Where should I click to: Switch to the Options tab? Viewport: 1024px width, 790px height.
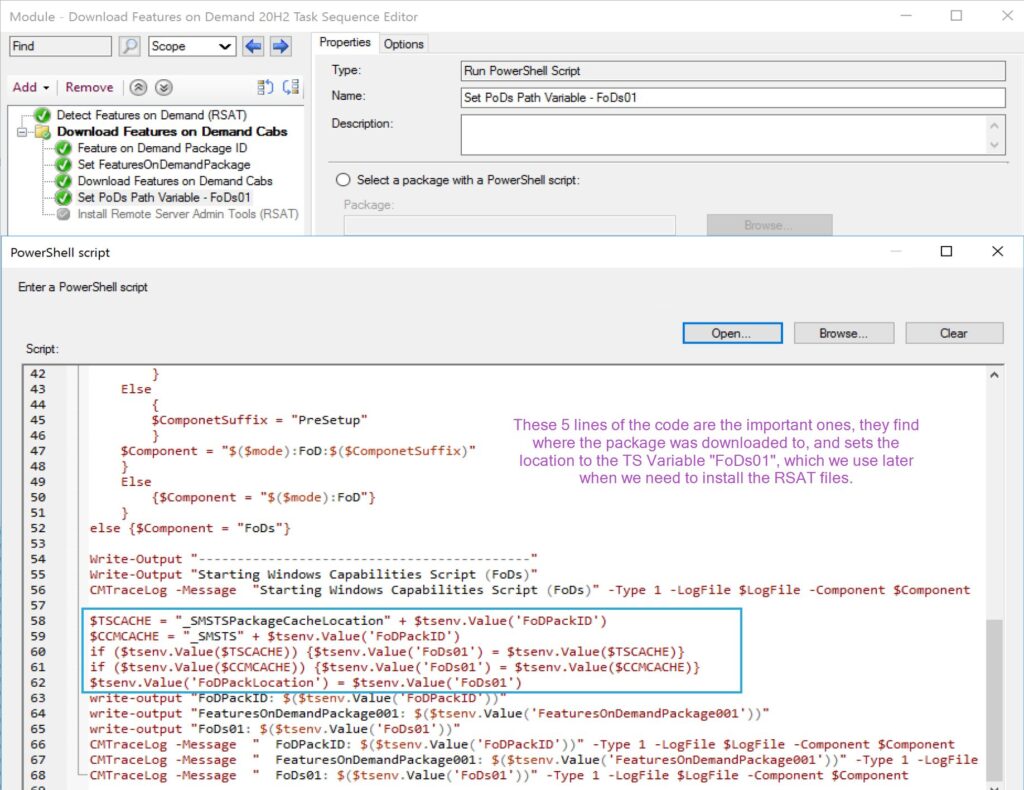(x=404, y=44)
